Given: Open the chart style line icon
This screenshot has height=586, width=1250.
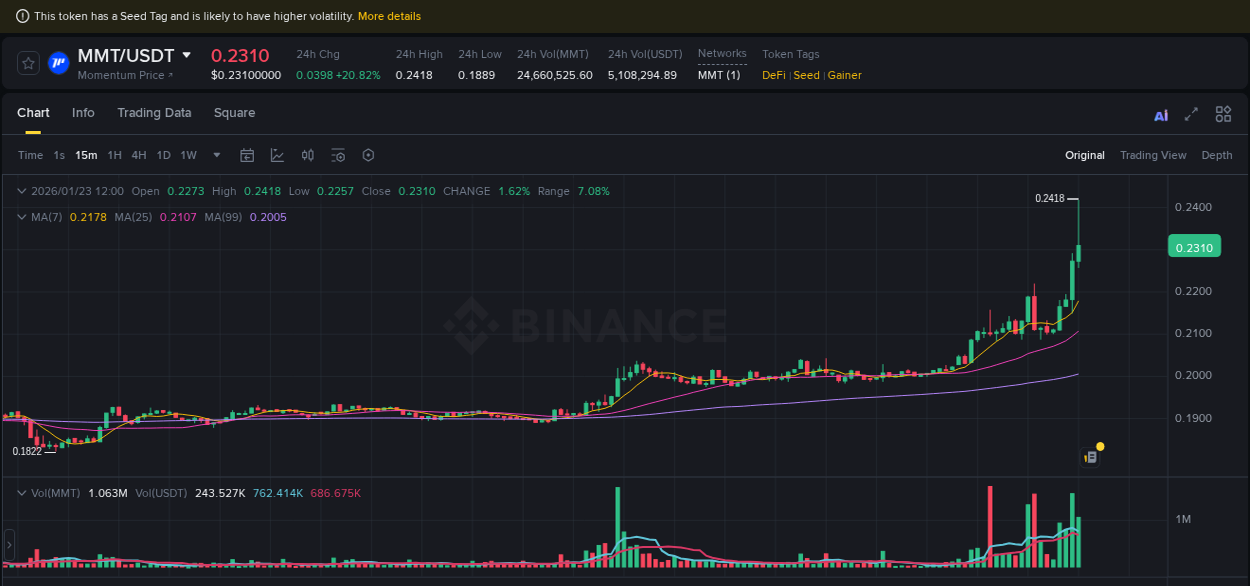Looking at the screenshot, I should tap(275, 155).
